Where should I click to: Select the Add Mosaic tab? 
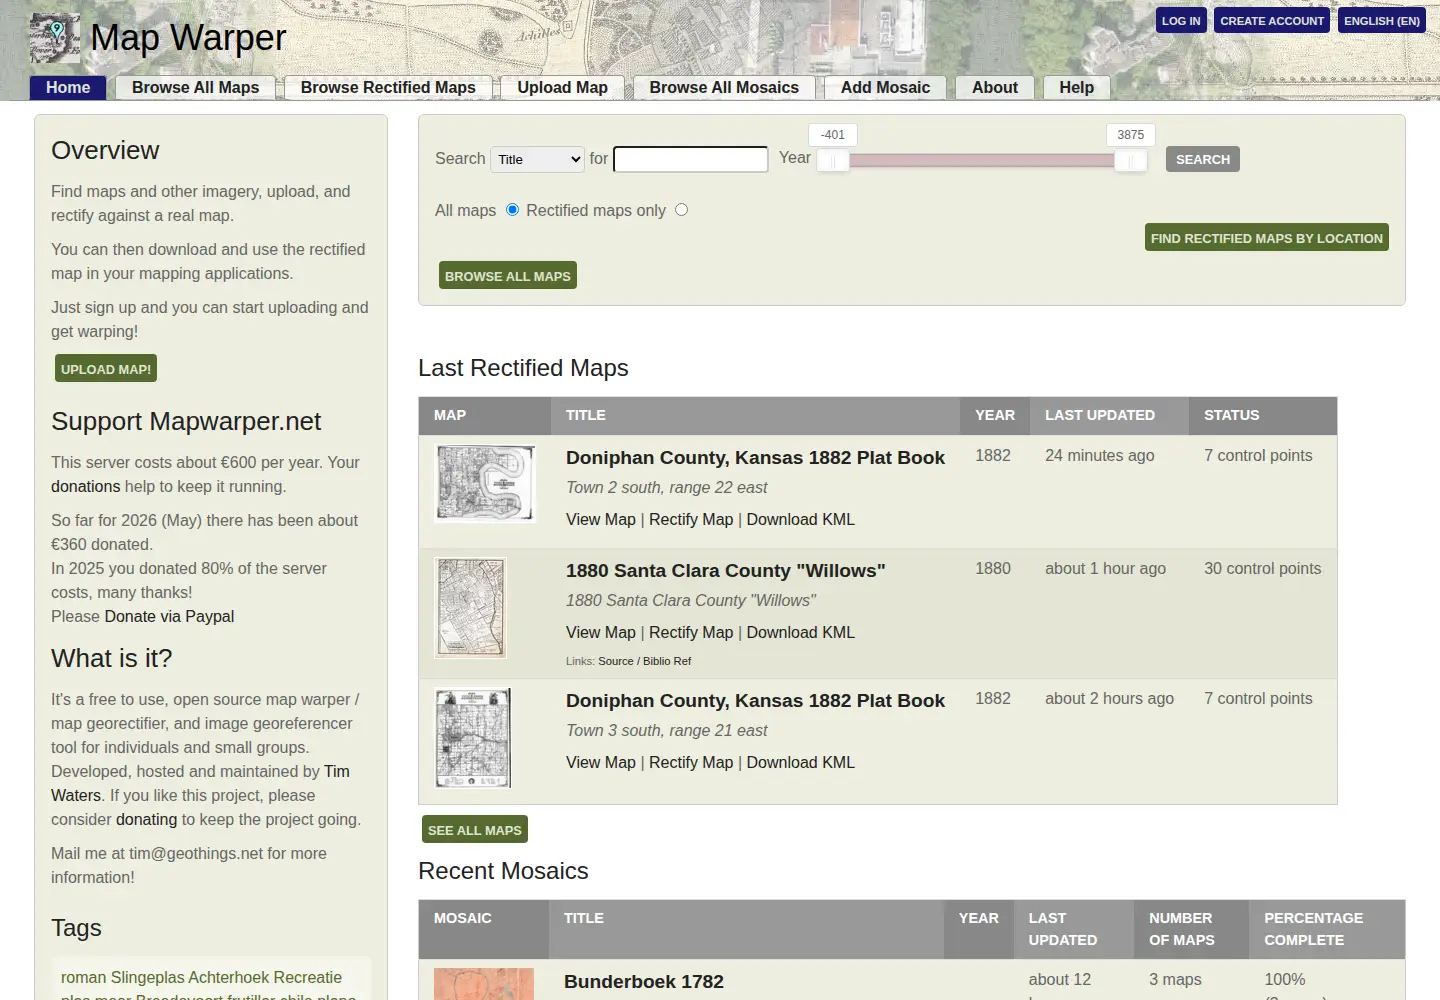point(885,87)
